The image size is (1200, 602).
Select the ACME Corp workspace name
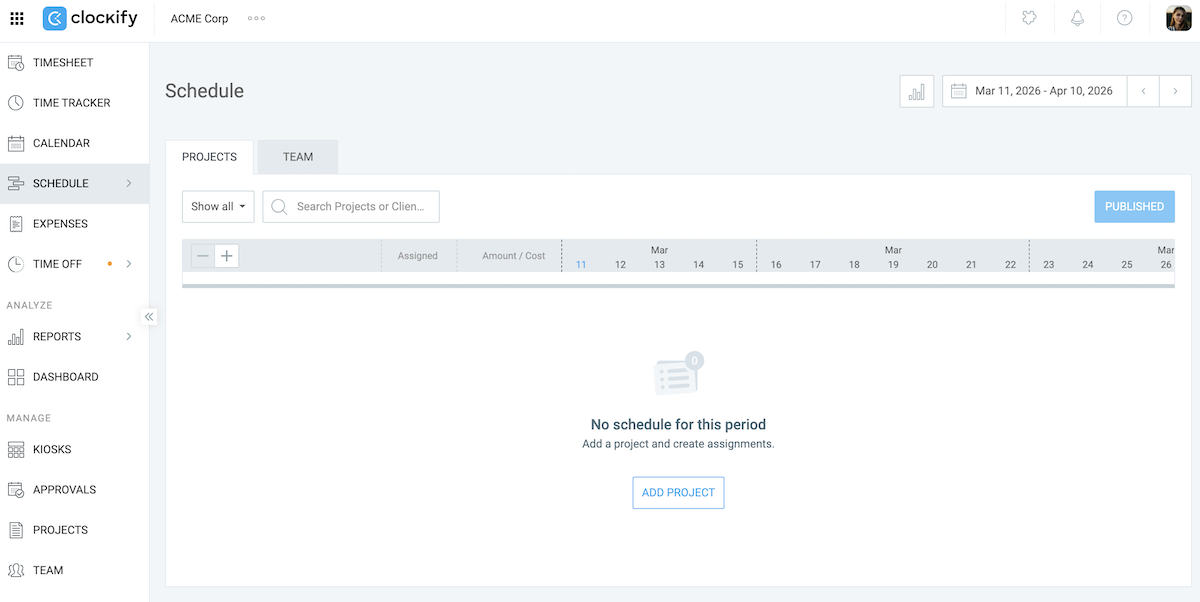(x=199, y=18)
